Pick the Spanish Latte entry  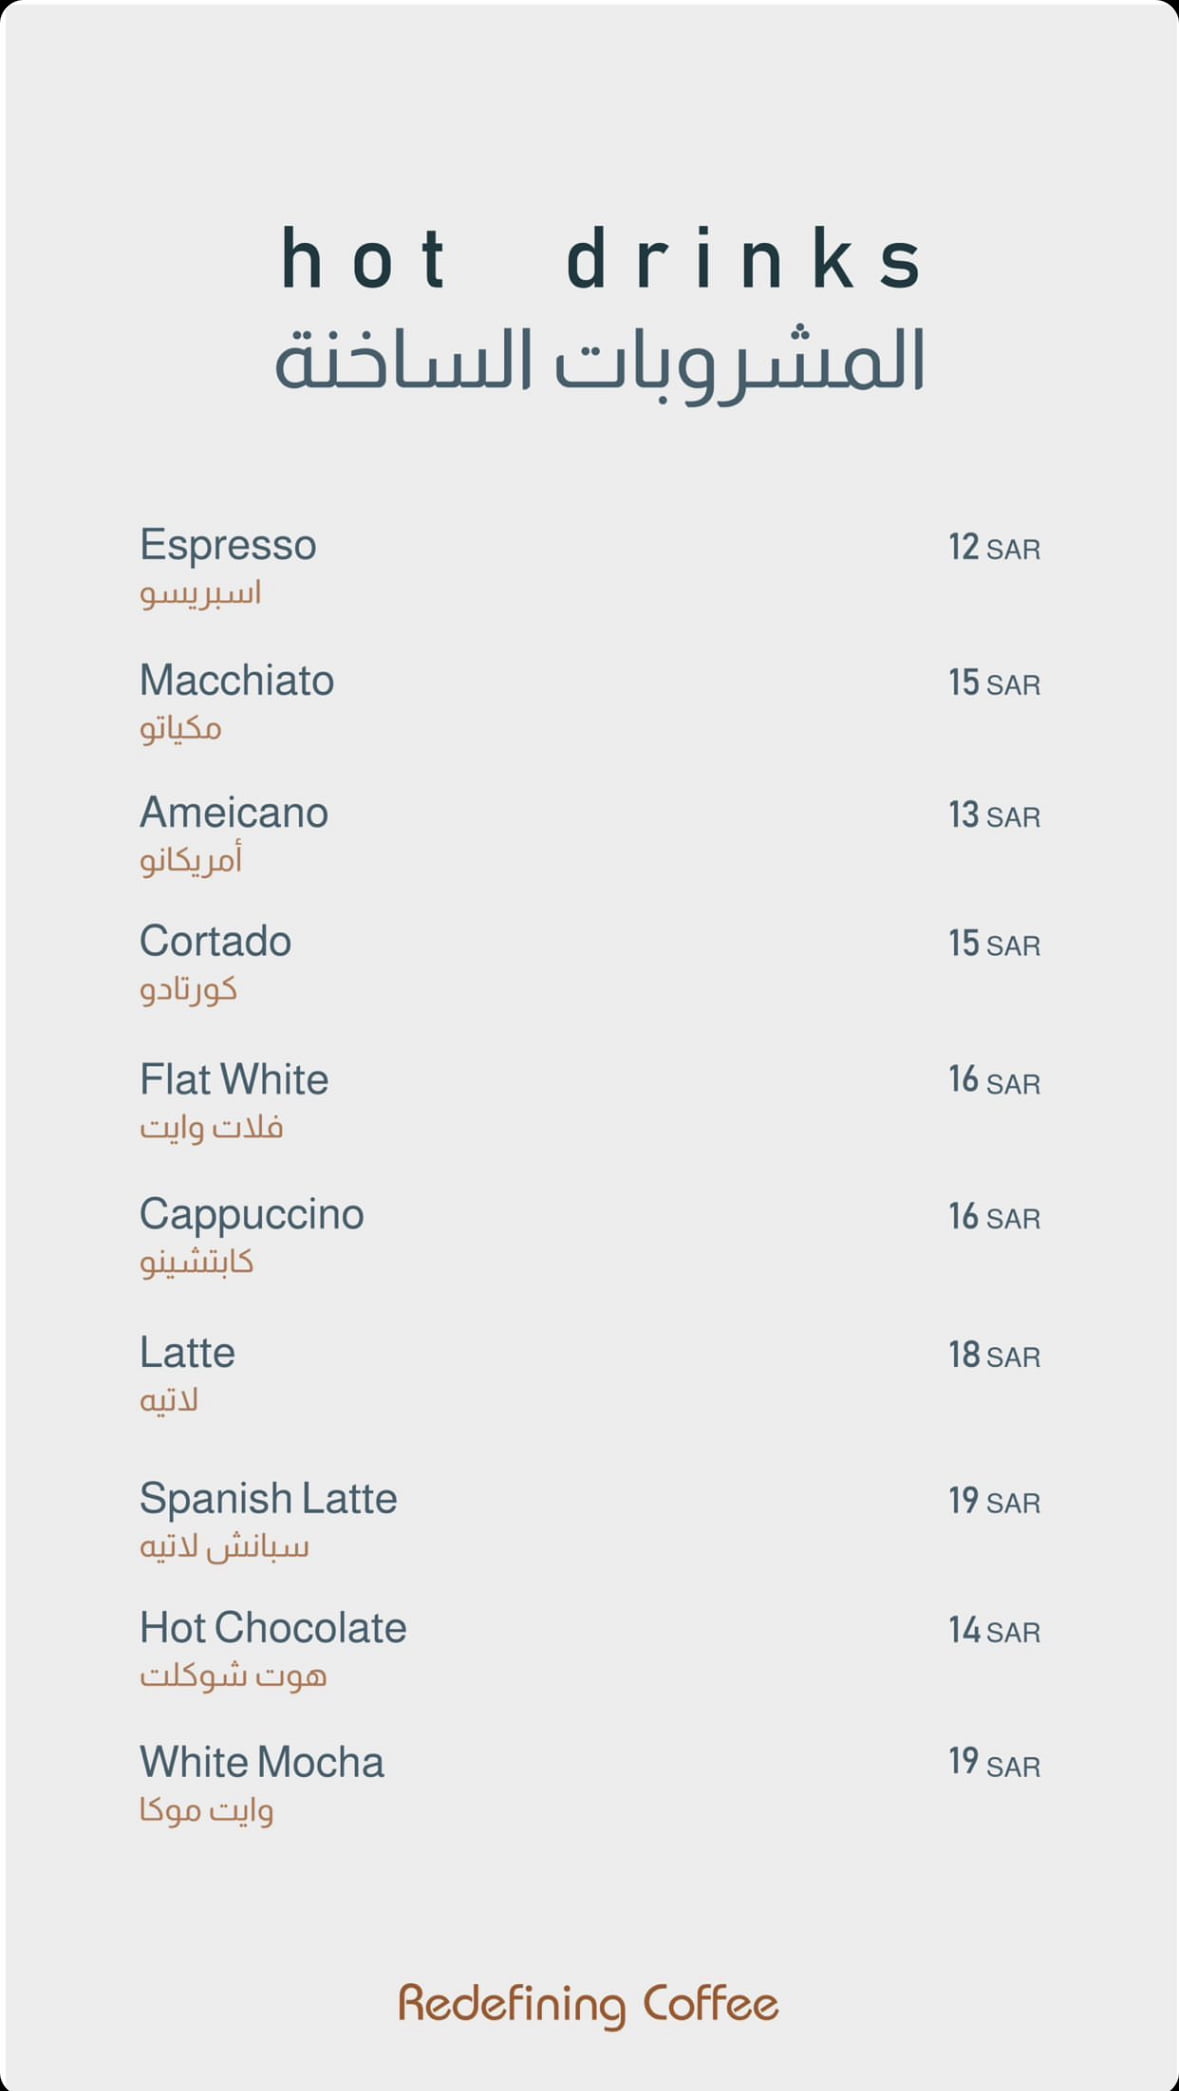click(268, 1499)
